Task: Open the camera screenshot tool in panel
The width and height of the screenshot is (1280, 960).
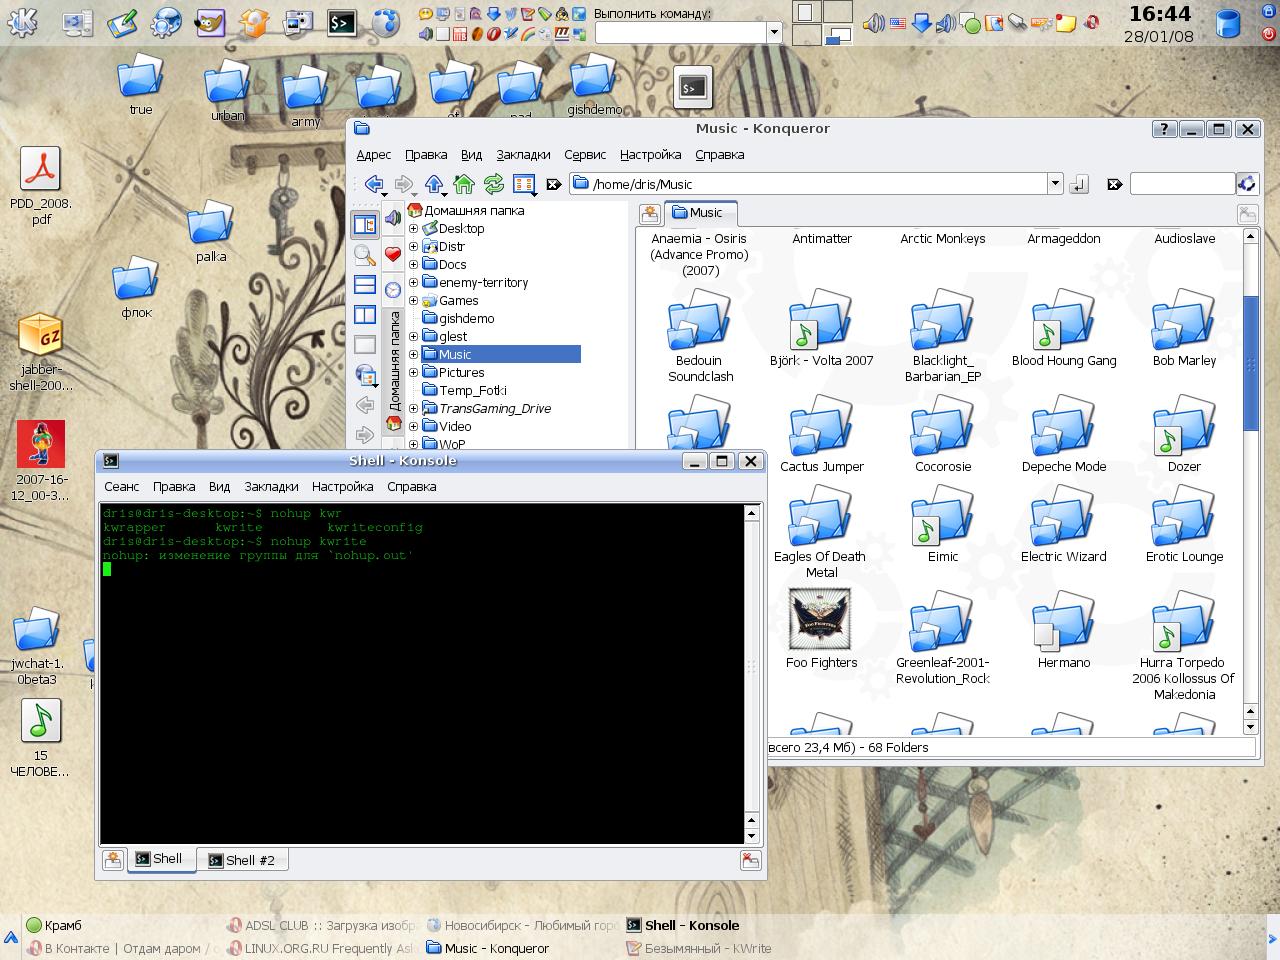Action: [x=298, y=21]
